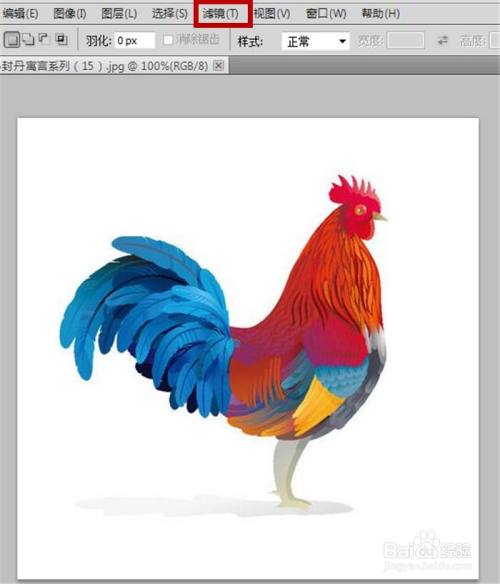Screen dimensions: 500x584
Task: Select the New selection mode icon
Action: click(12, 39)
